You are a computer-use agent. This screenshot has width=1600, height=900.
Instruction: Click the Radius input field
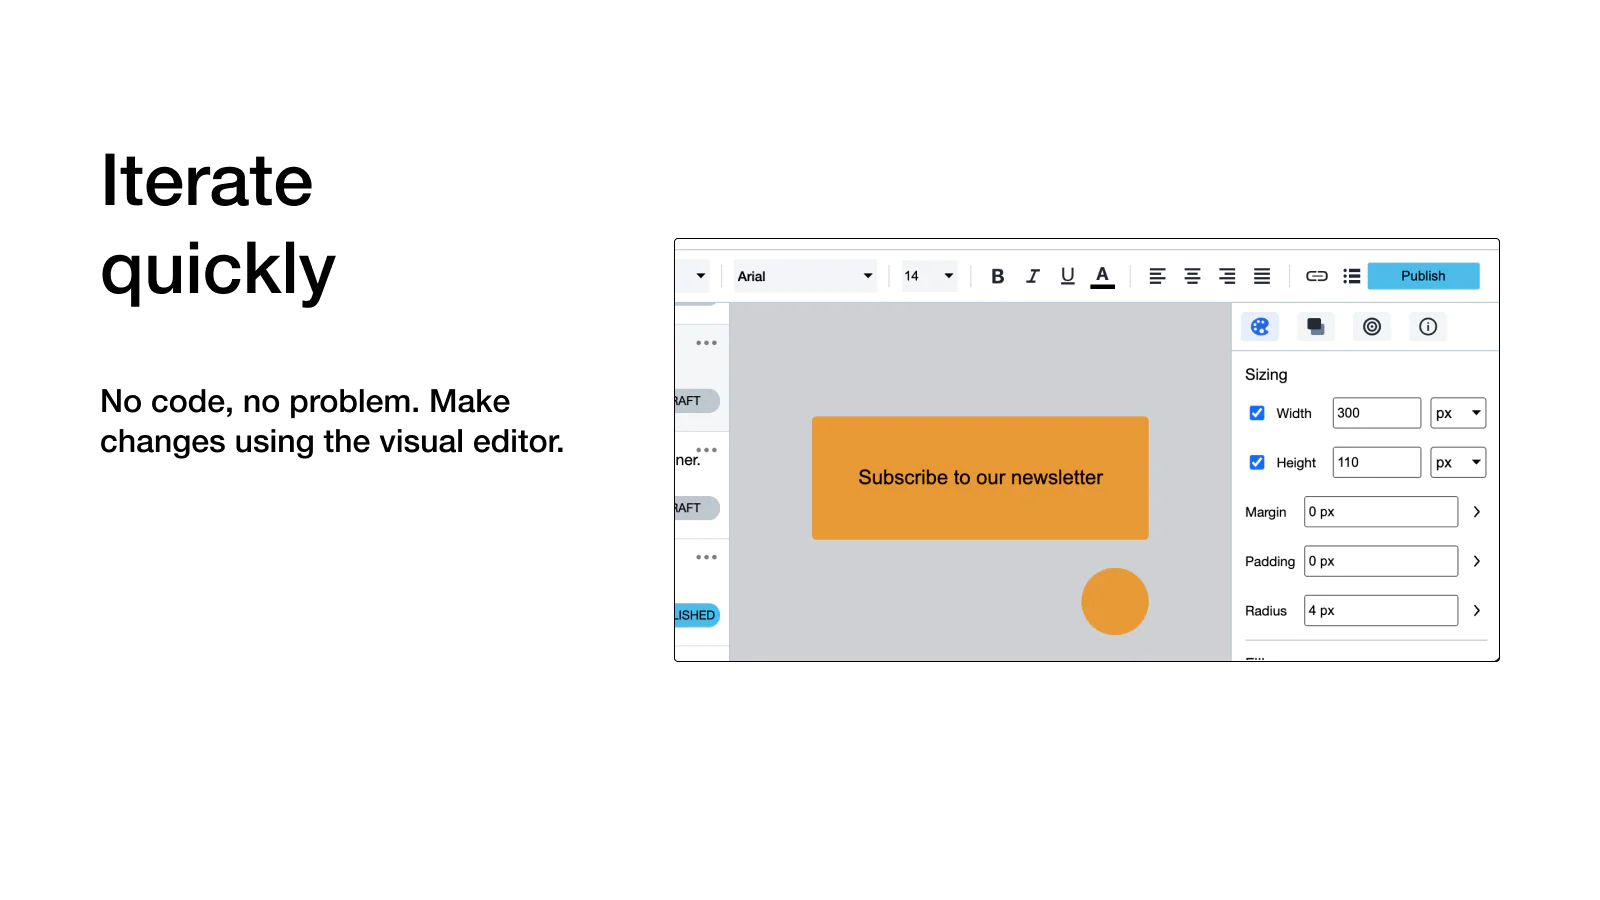1380,611
